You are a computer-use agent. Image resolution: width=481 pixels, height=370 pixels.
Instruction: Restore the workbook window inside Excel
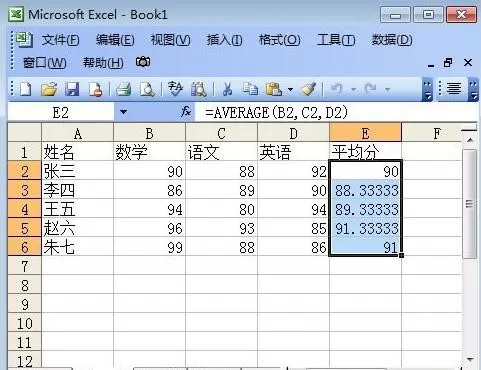(x=448, y=63)
